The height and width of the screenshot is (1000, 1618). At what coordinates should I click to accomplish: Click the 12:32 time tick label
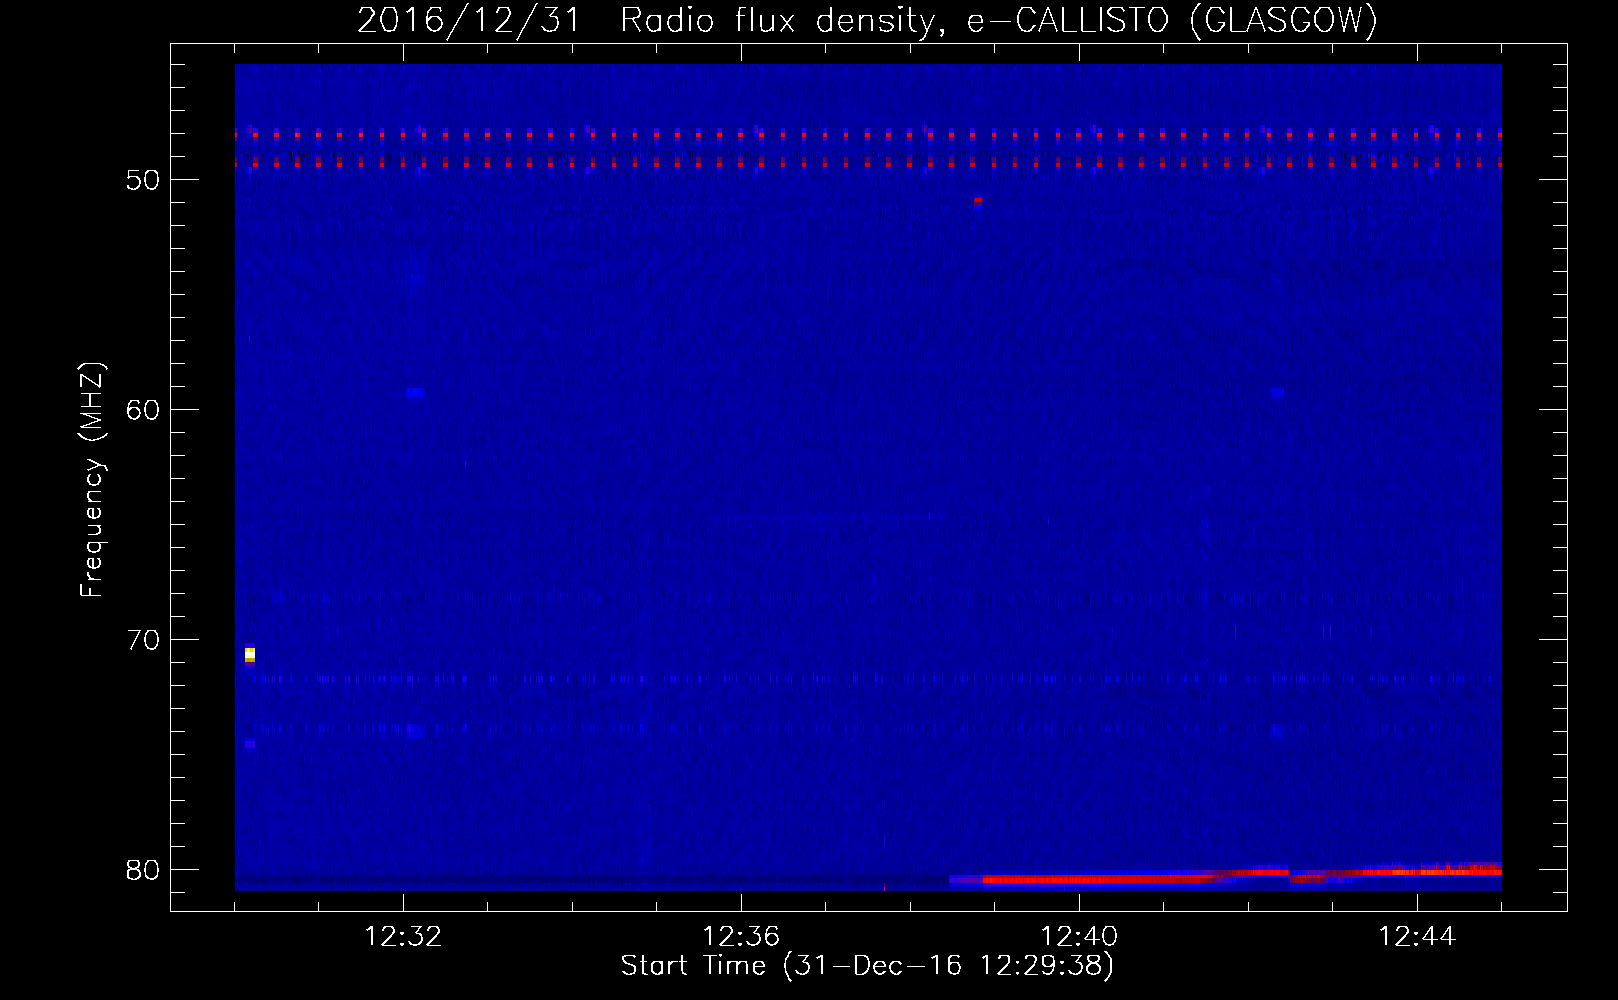[x=403, y=937]
